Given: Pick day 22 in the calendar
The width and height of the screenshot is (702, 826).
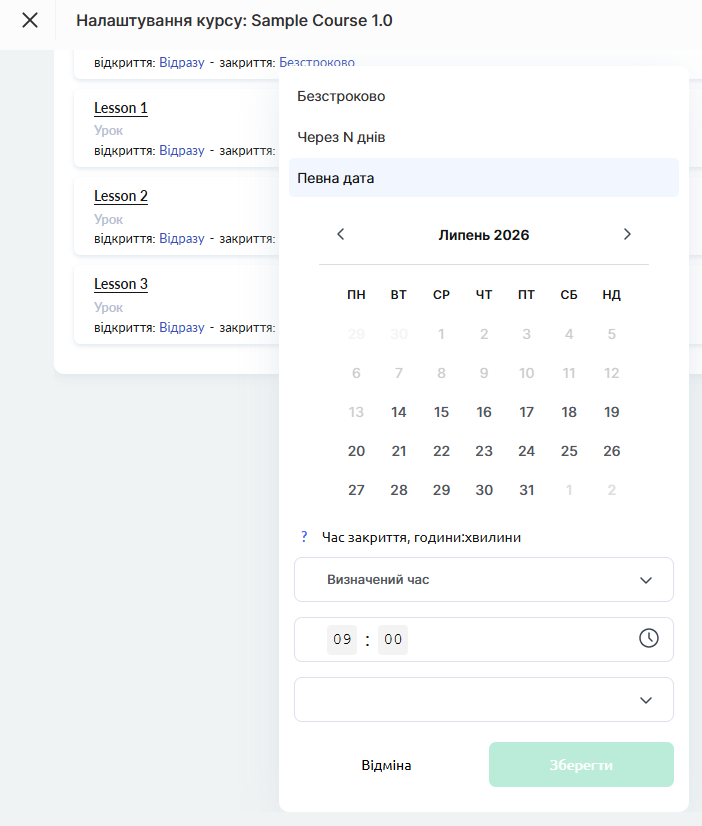Looking at the screenshot, I should (x=441, y=451).
